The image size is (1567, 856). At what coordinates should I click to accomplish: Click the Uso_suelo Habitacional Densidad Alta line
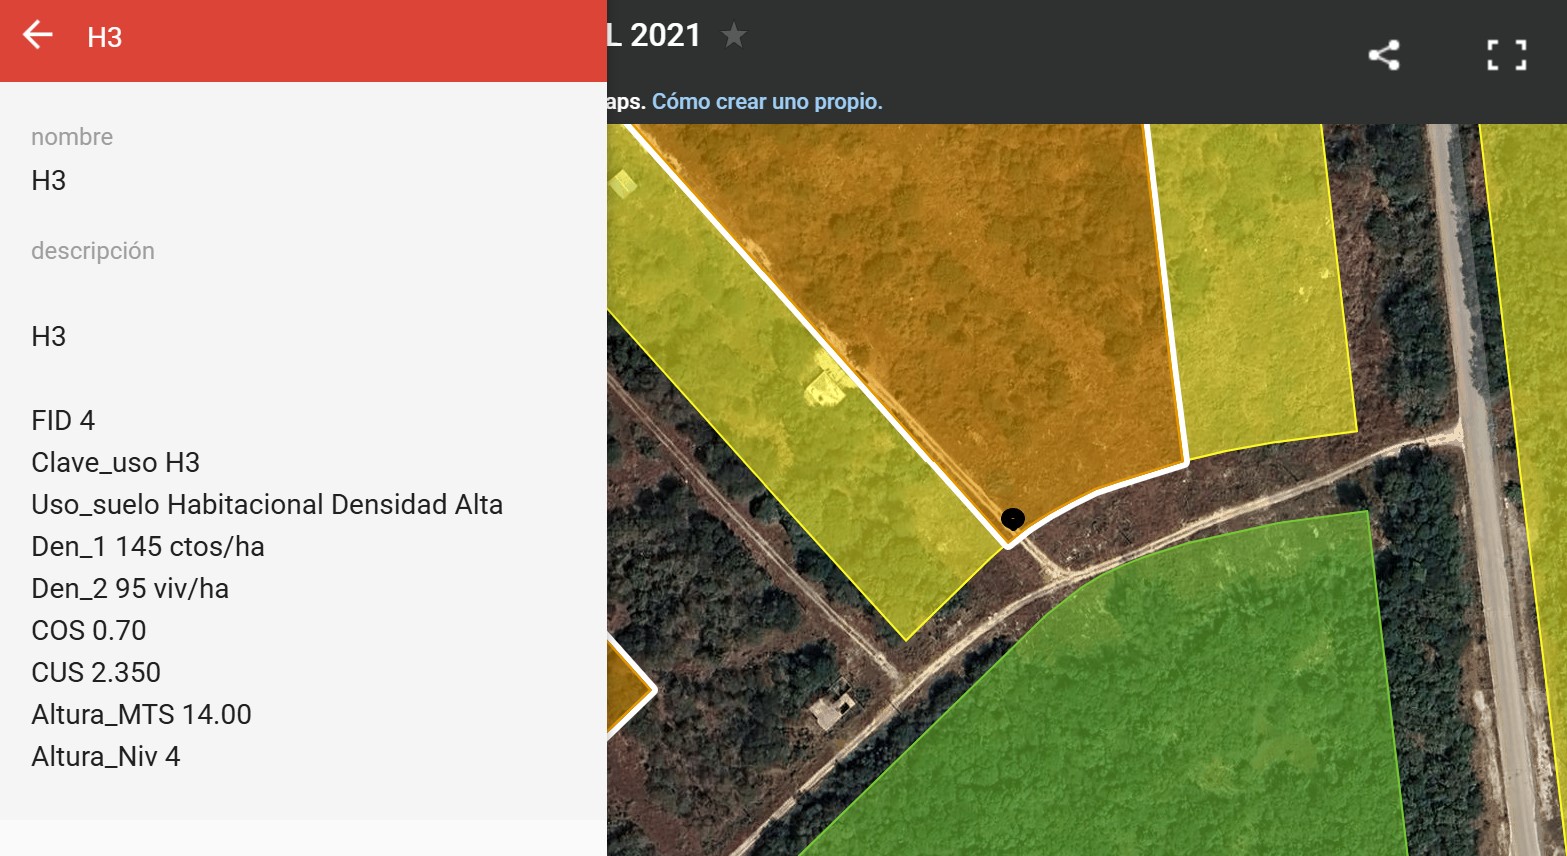click(x=267, y=505)
